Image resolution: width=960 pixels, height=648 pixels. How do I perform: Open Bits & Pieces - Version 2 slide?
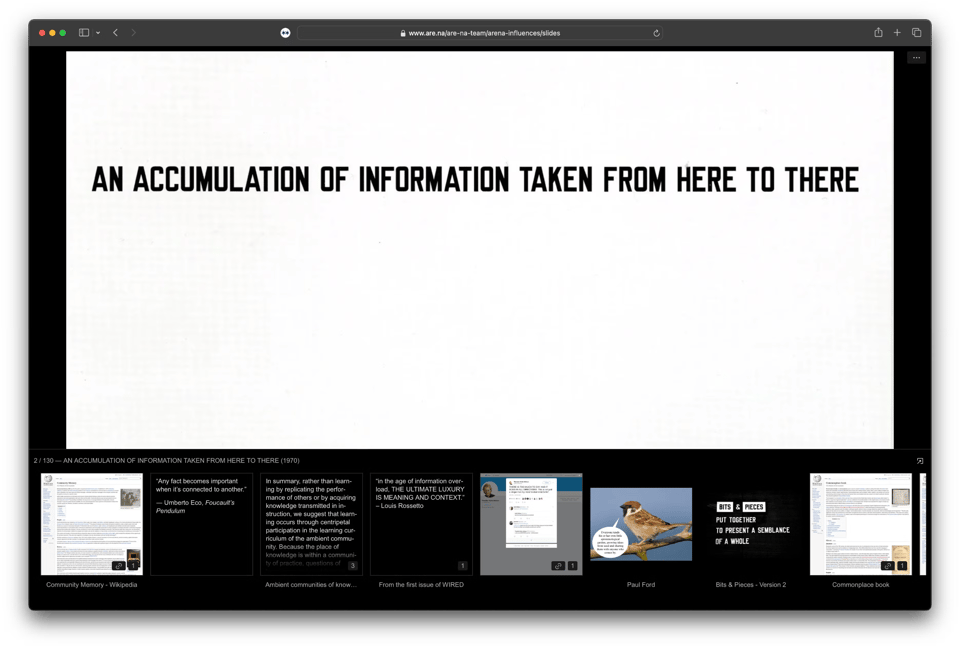point(751,524)
